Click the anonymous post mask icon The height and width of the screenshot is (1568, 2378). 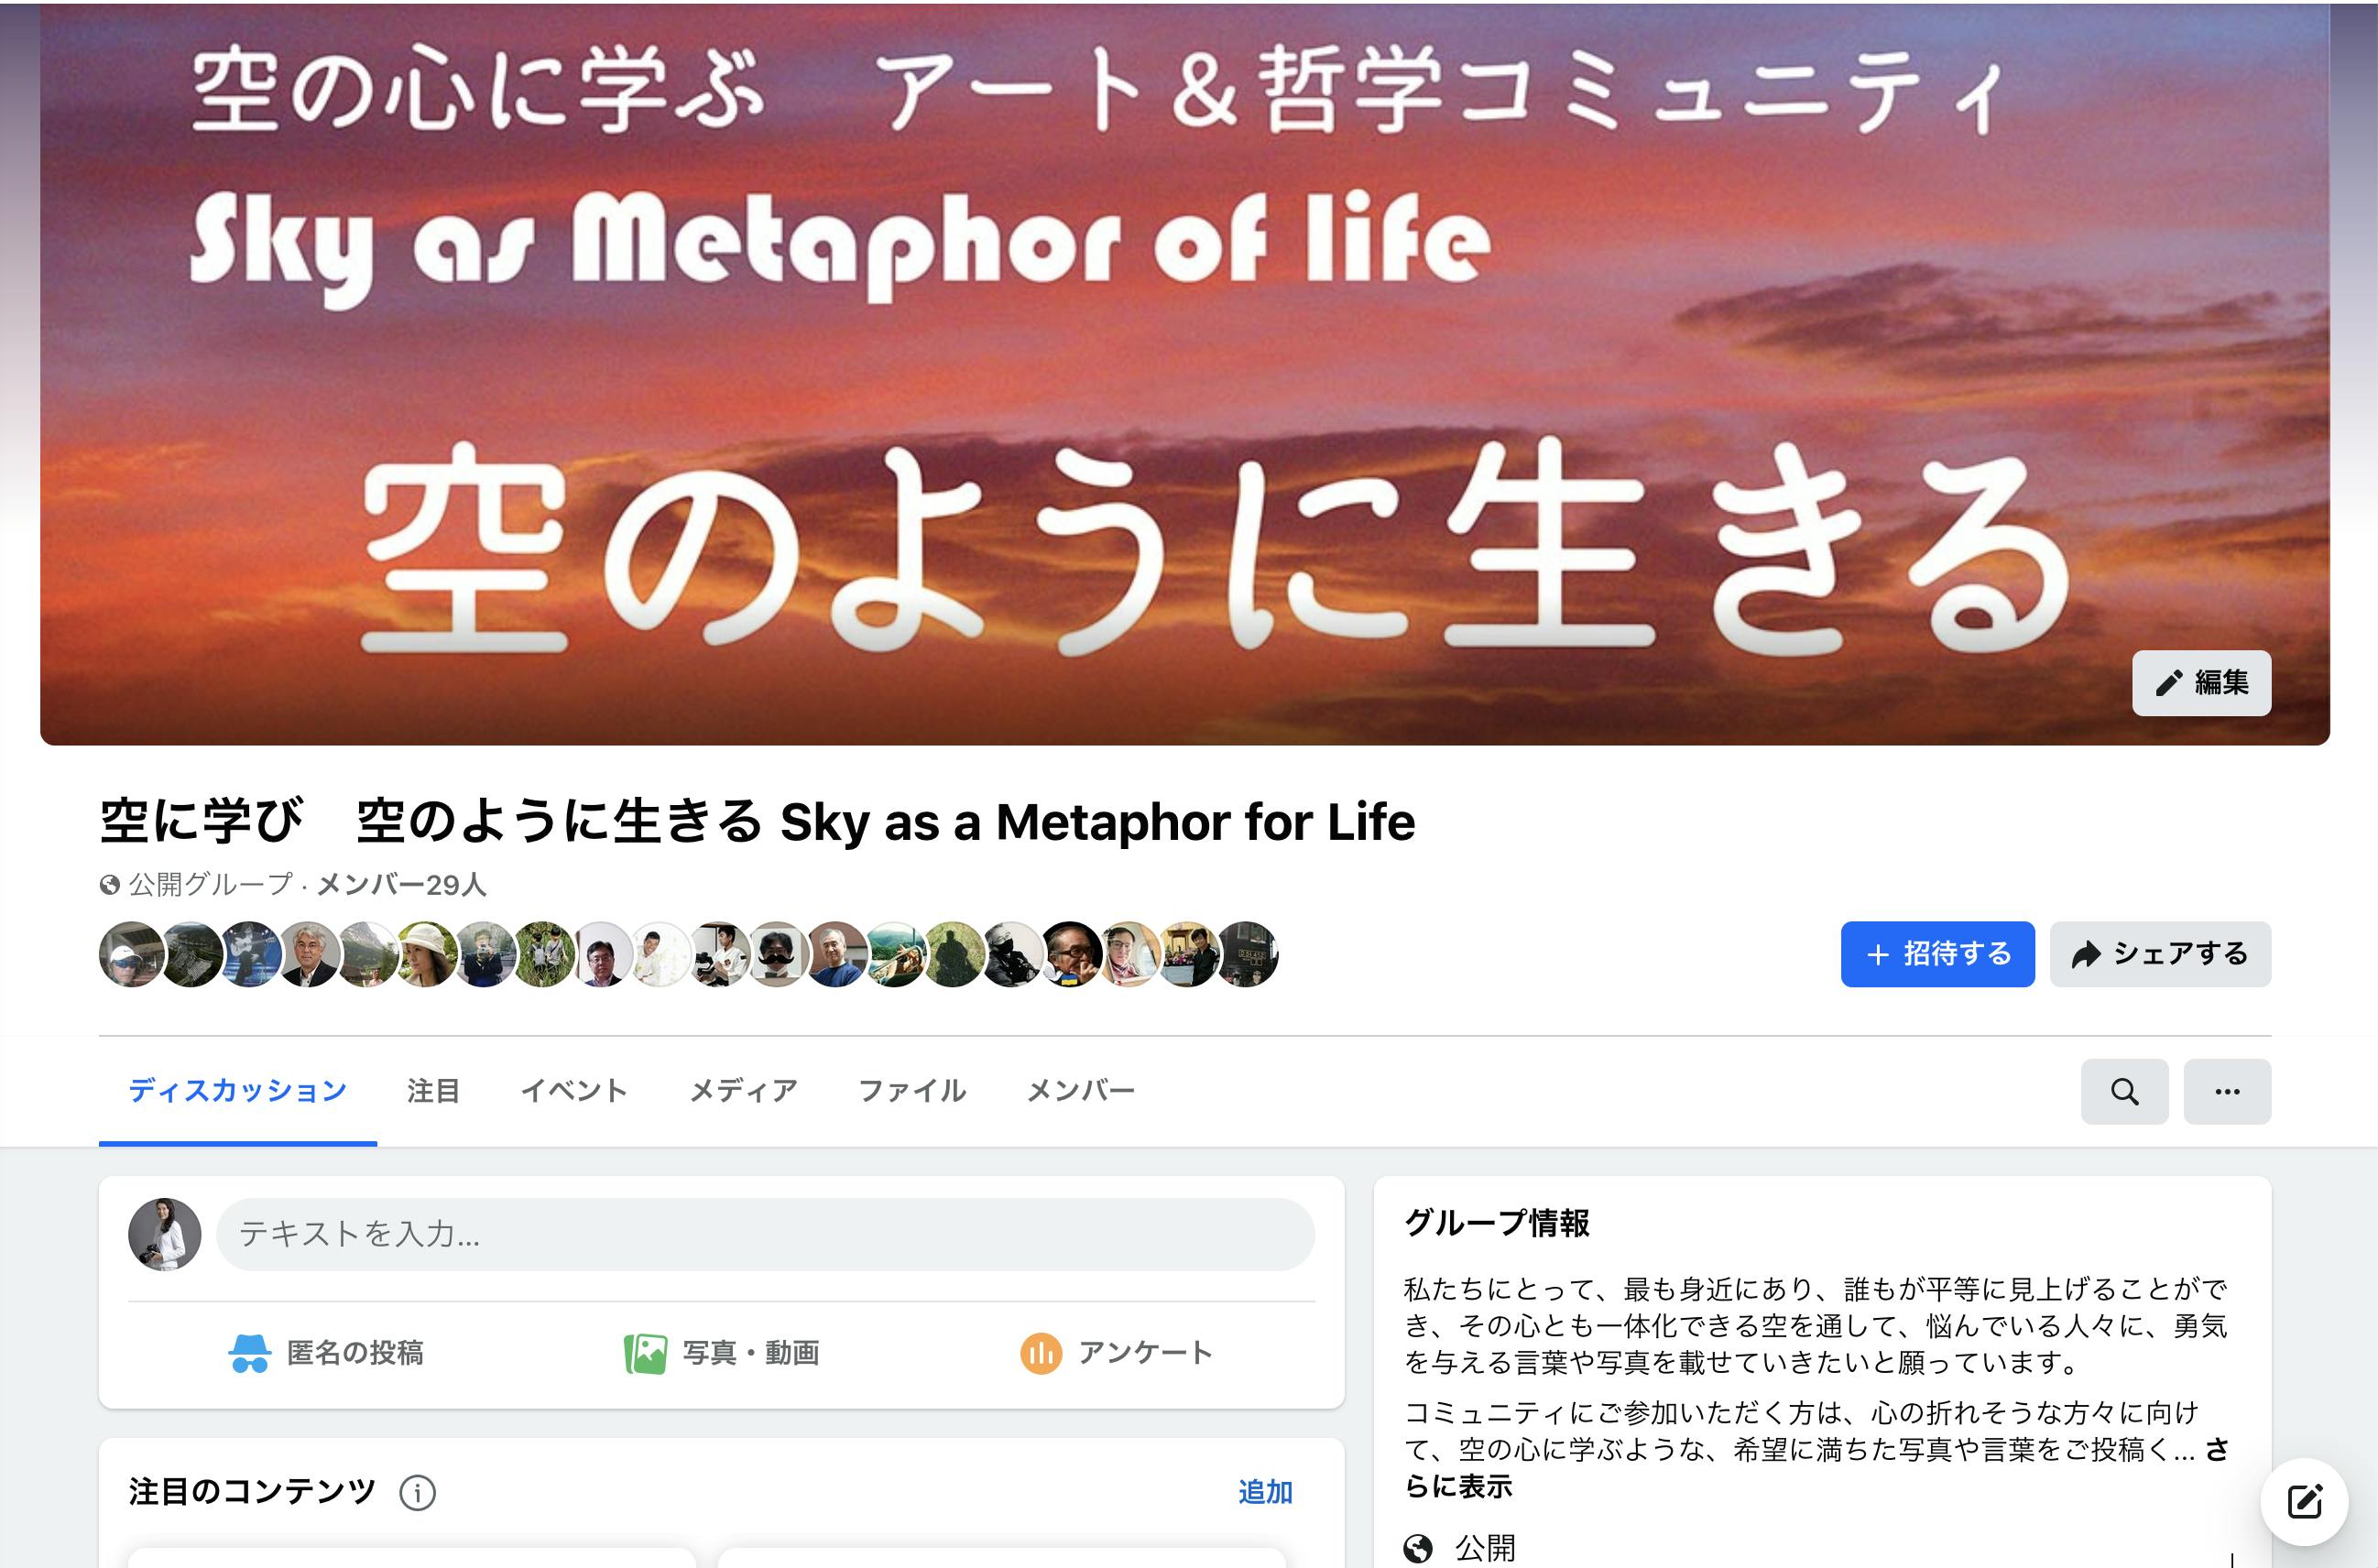(249, 1353)
